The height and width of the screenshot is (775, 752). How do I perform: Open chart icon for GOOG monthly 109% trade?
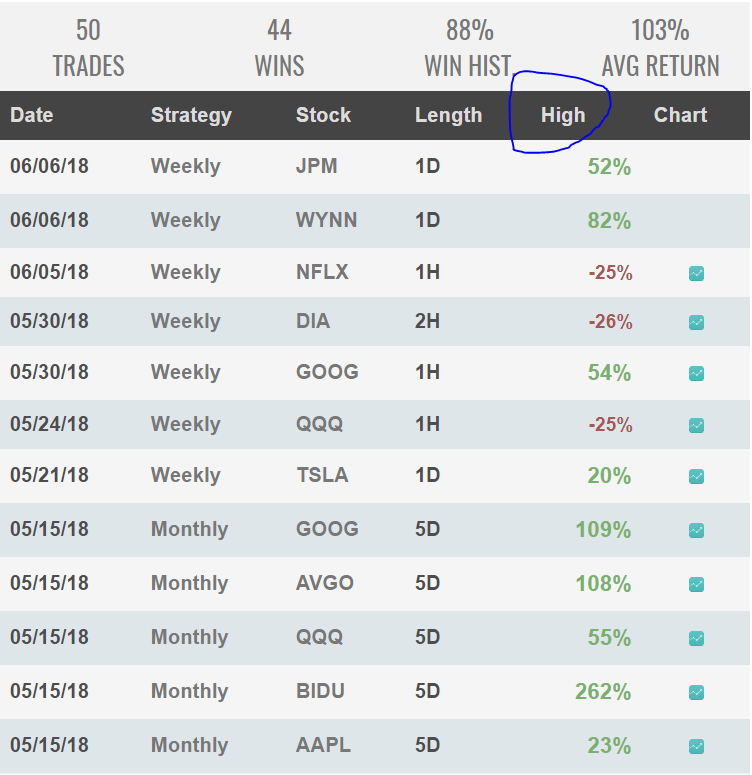pyautogui.click(x=696, y=530)
